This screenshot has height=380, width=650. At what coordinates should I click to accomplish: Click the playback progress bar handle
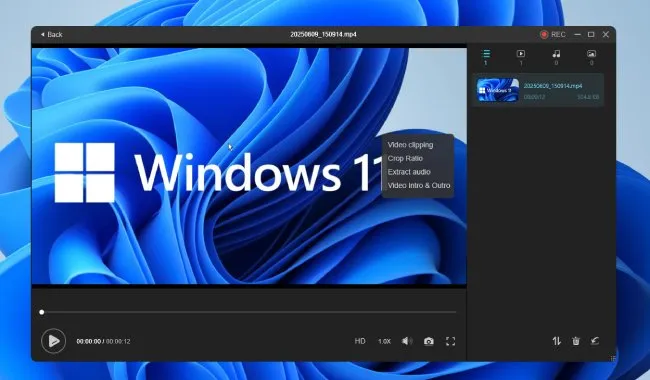42,312
